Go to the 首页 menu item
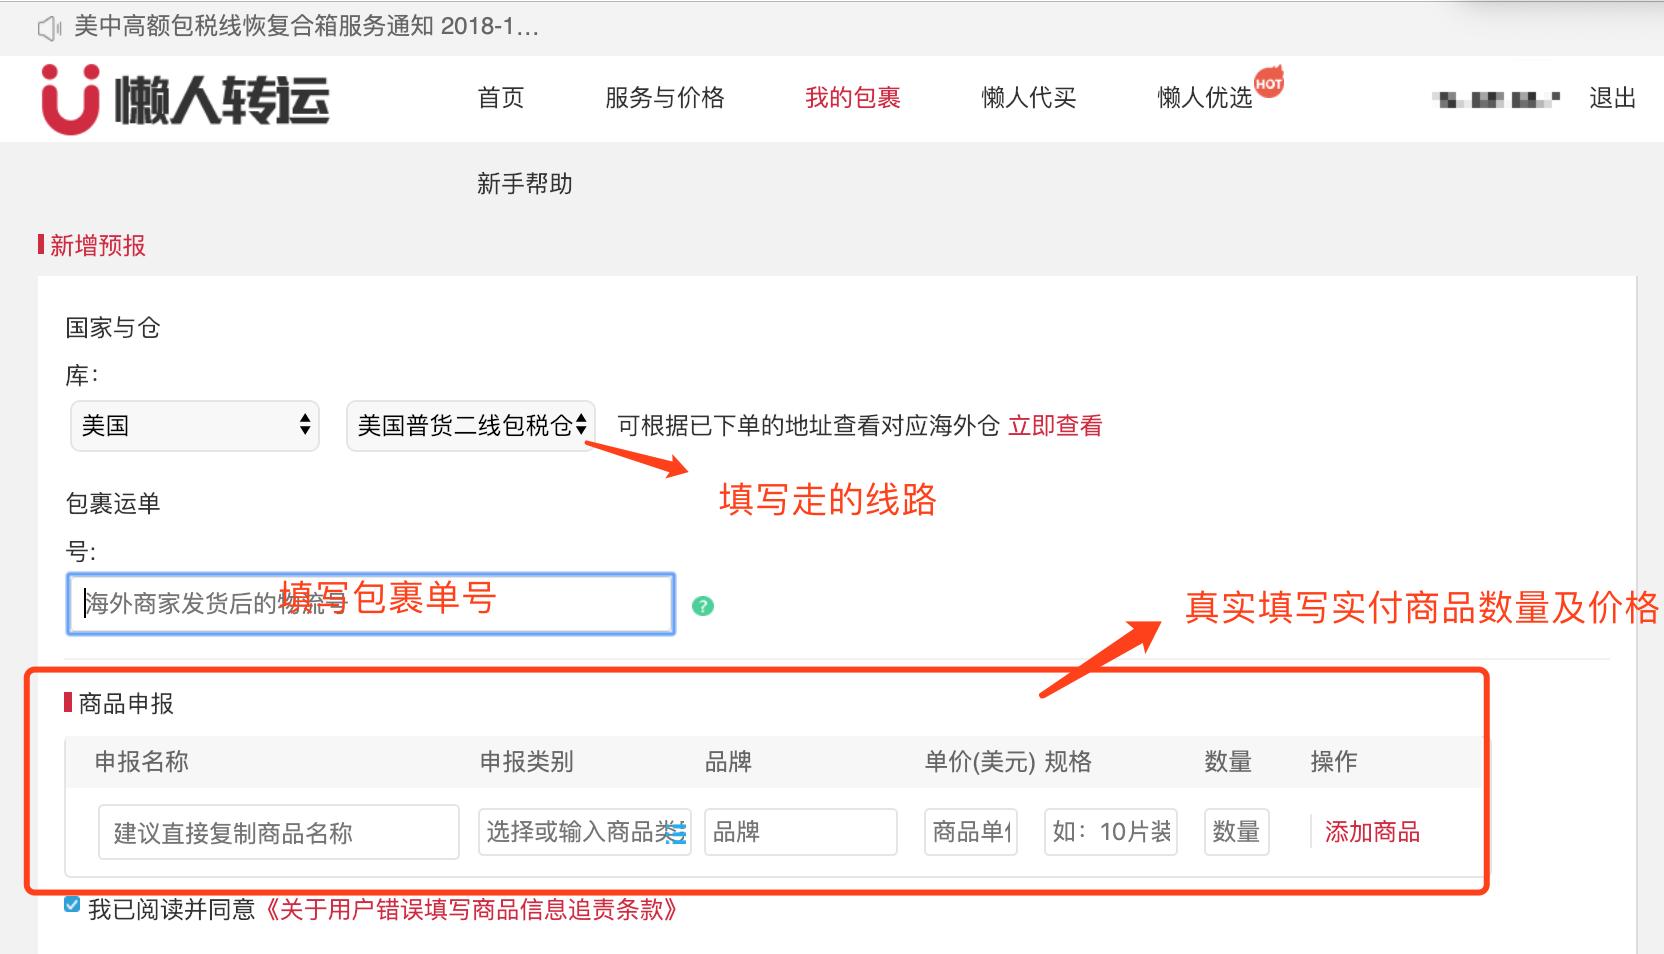The height and width of the screenshot is (954, 1664). point(503,98)
